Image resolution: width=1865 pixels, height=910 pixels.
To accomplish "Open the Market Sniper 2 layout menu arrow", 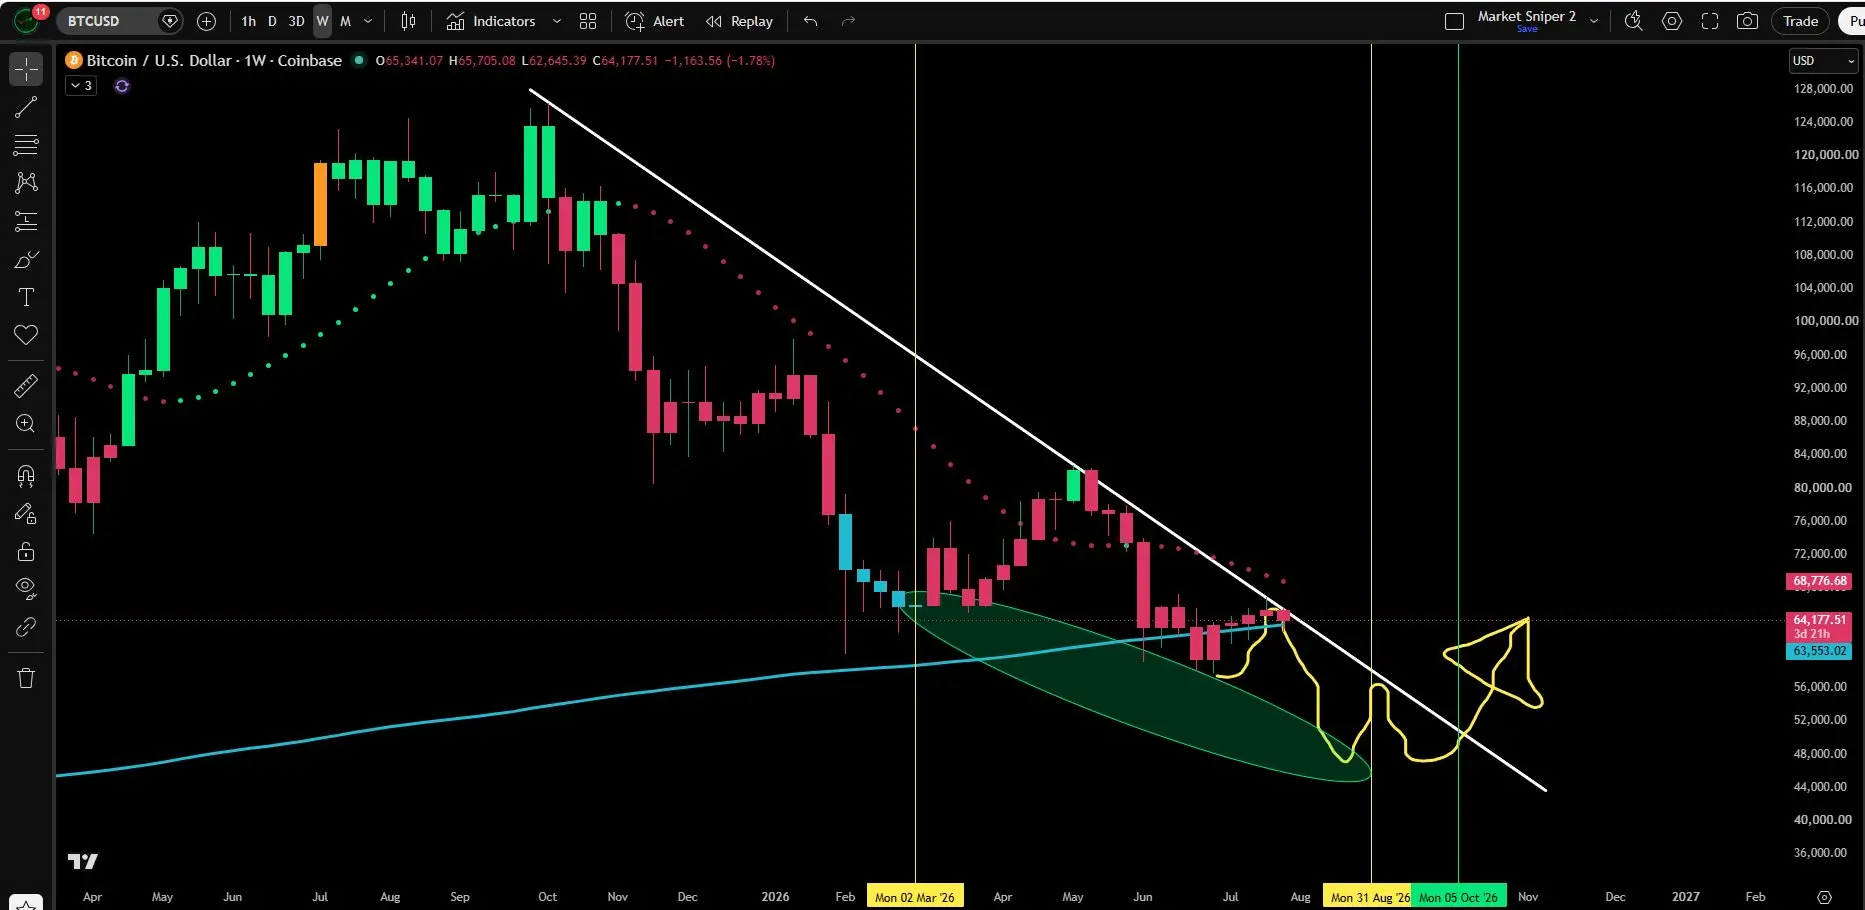I will 1594,21.
